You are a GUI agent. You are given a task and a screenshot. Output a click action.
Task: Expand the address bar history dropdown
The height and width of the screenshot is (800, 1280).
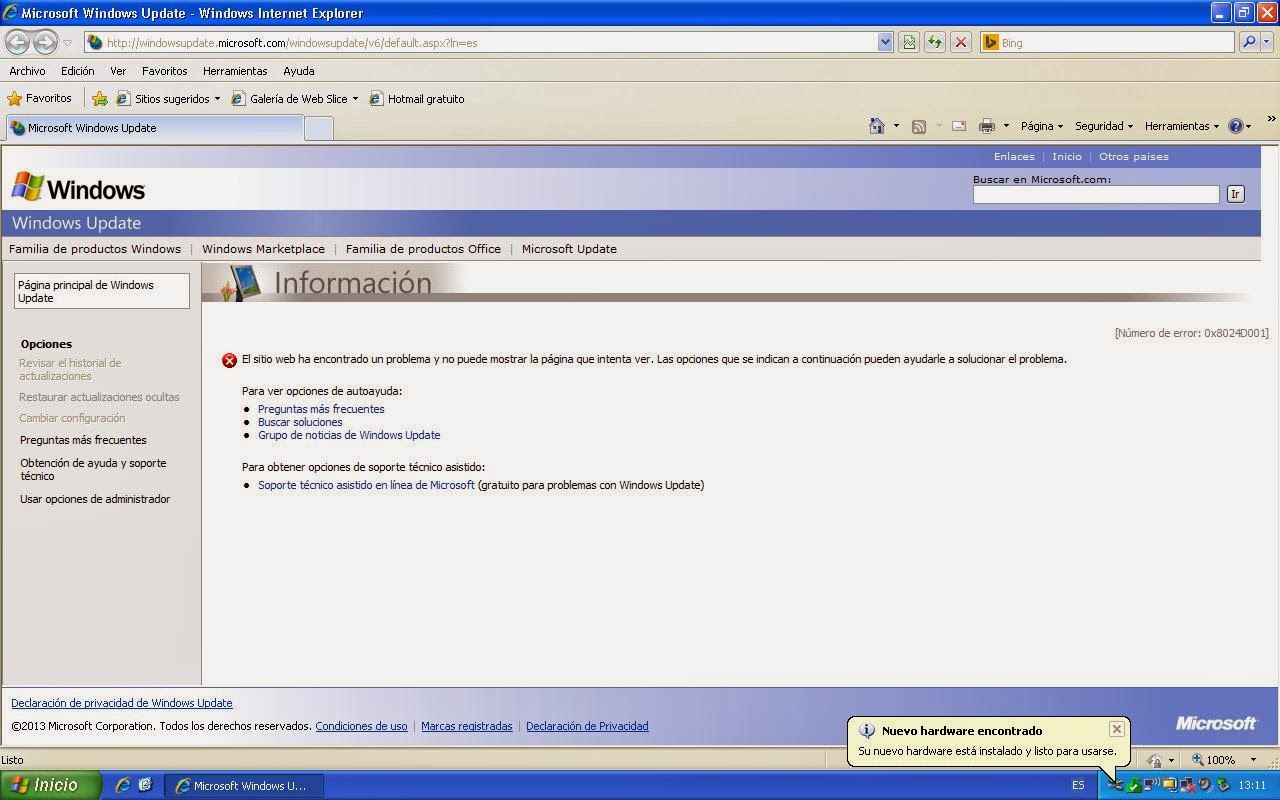click(x=885, y=42)
